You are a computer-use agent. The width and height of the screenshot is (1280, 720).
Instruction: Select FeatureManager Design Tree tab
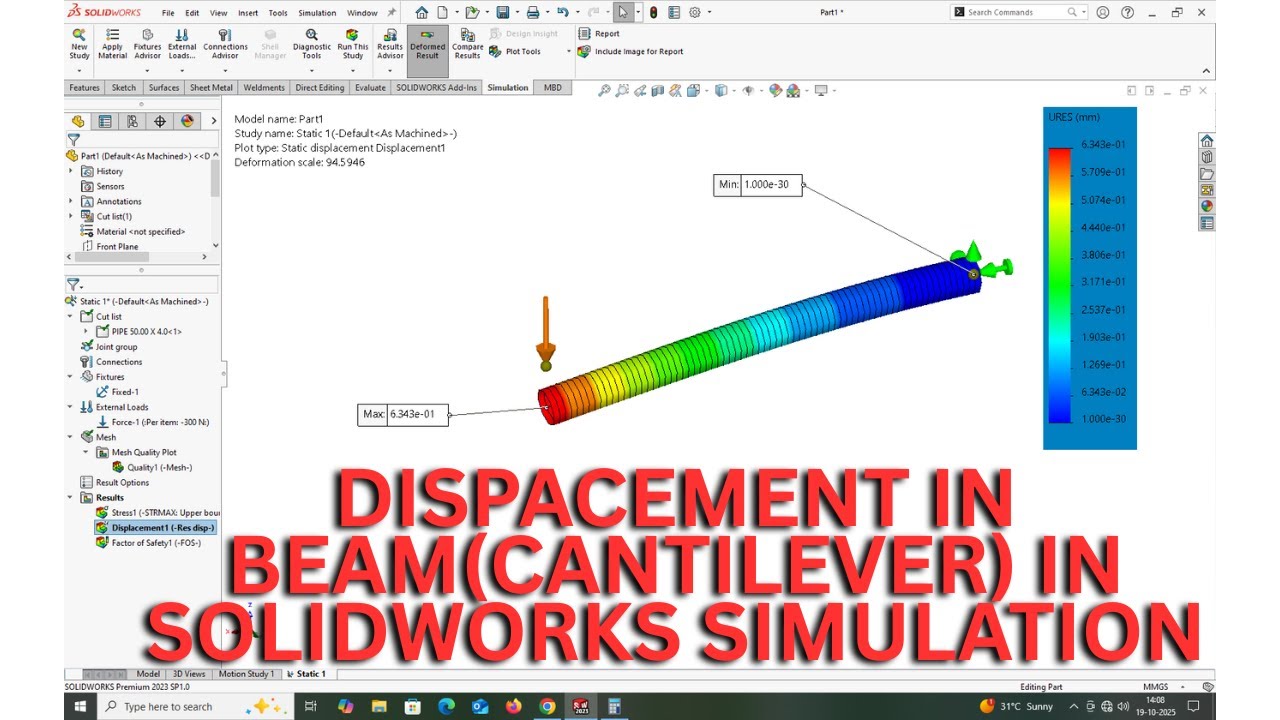(78, 121)
